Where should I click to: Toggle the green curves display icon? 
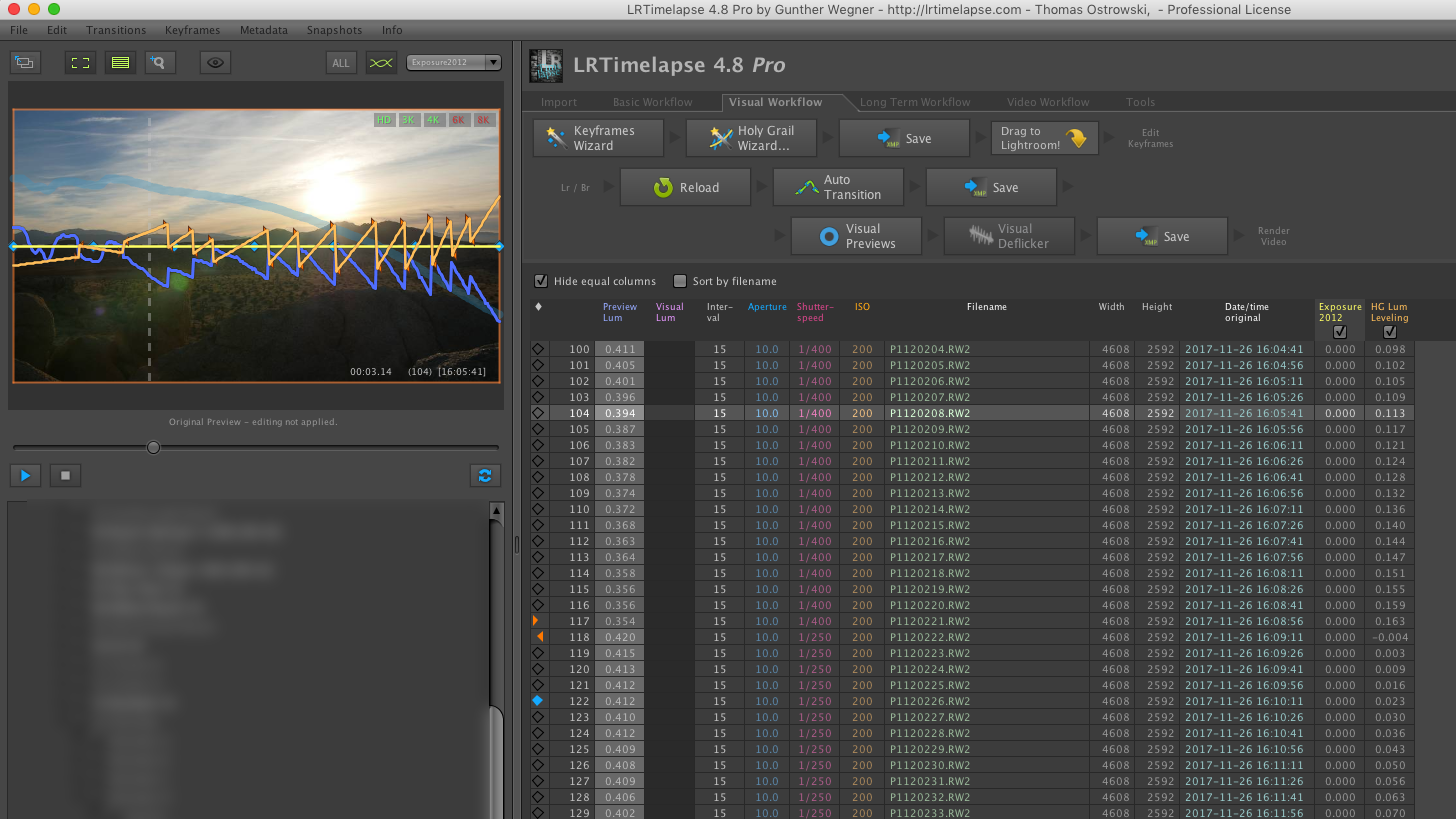381,62
